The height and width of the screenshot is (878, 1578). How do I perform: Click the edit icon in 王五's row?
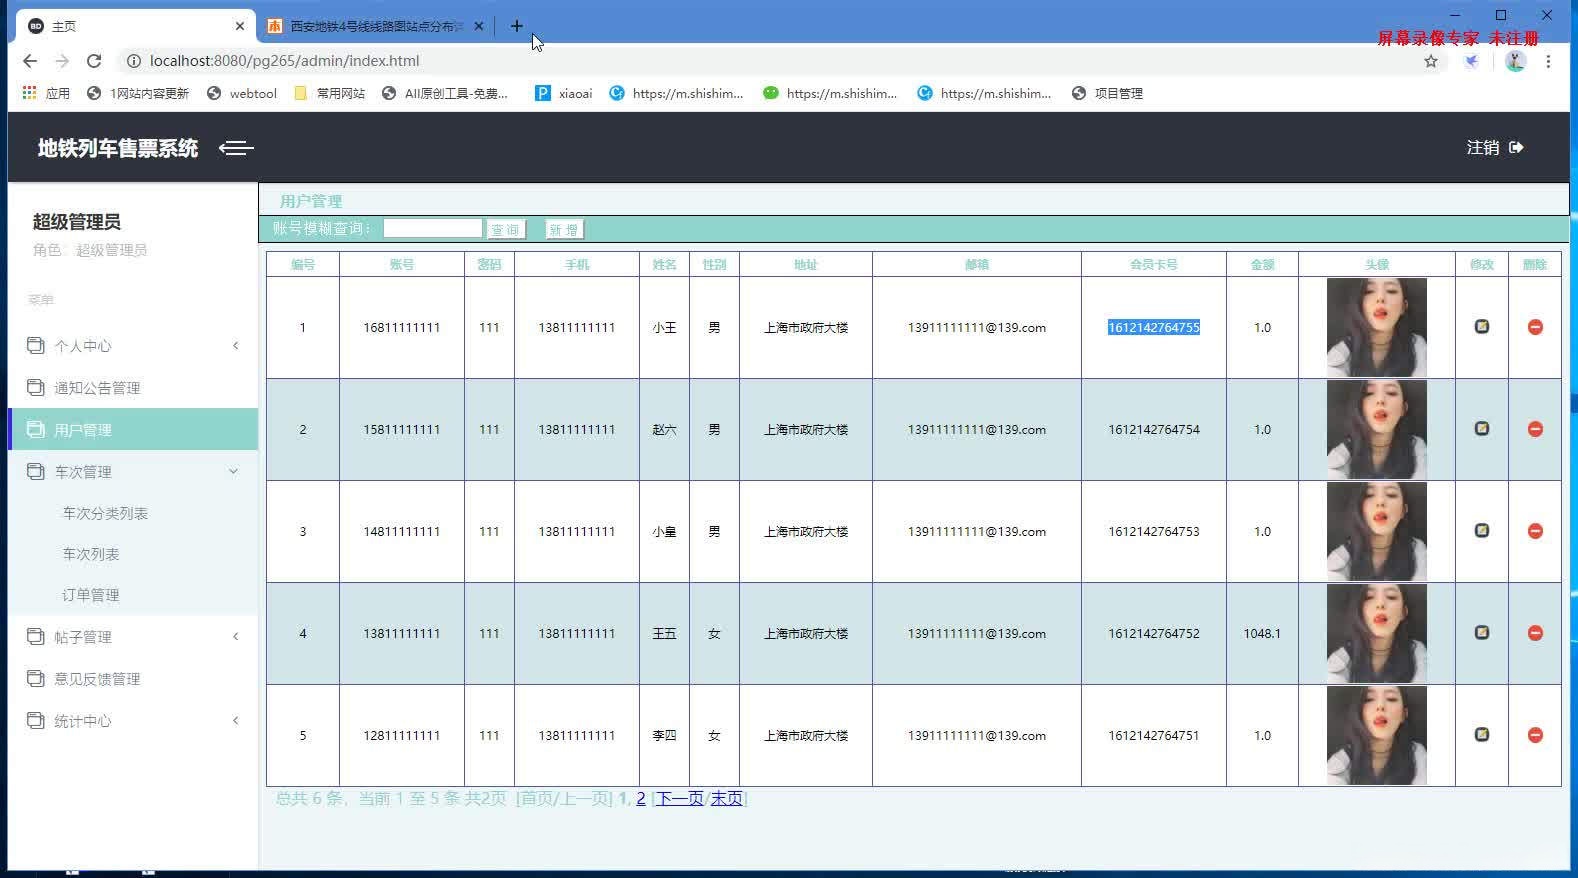click(1482, 633)
